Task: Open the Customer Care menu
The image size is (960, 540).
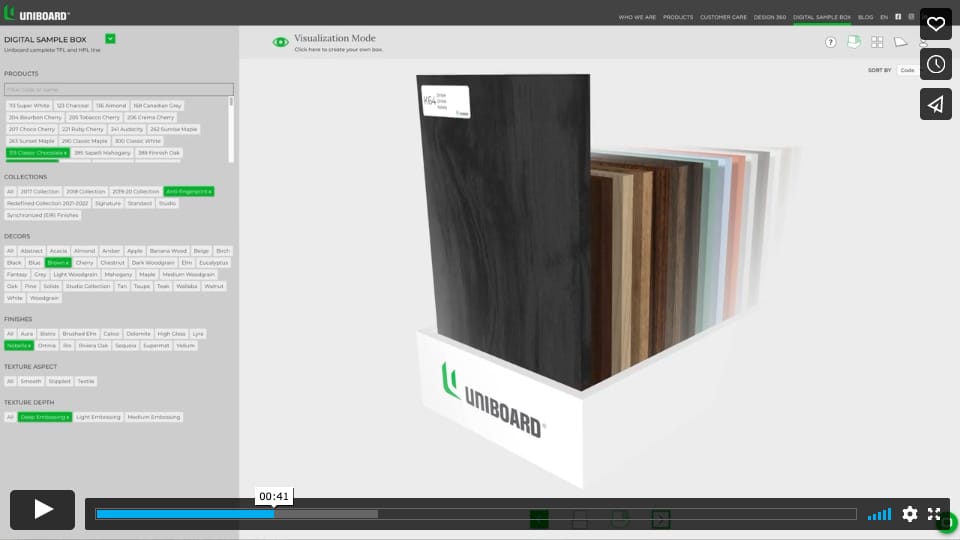Action: point(723,17)
